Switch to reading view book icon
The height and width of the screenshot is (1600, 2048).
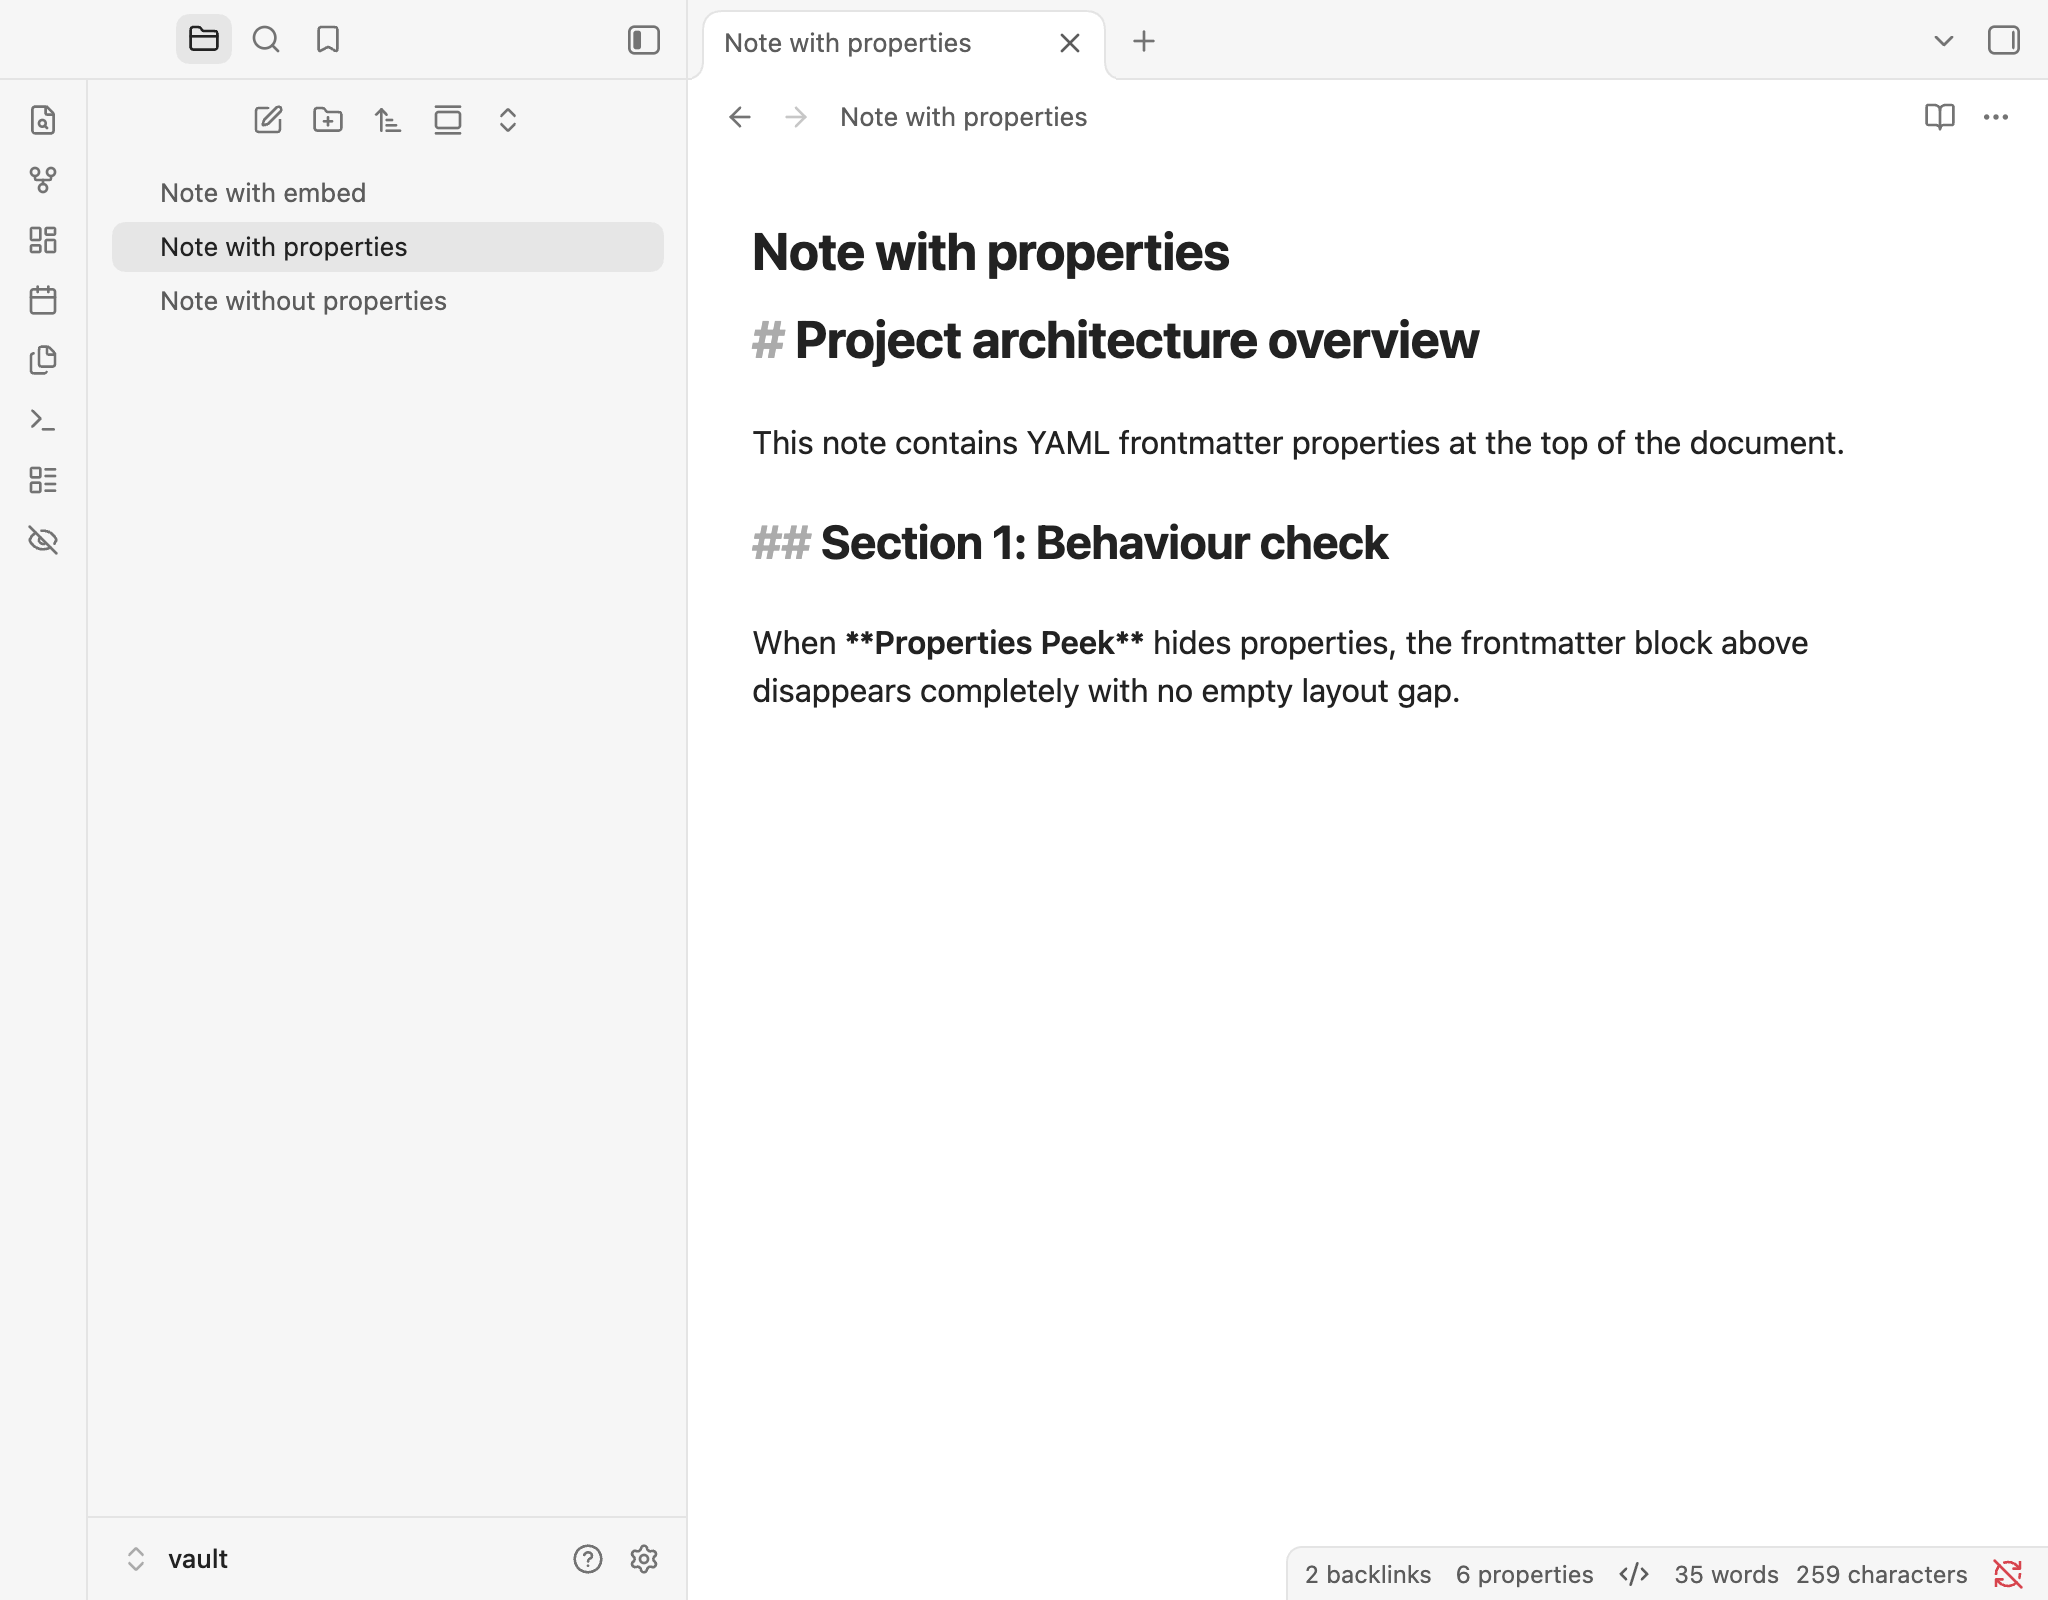[1940, 117]
